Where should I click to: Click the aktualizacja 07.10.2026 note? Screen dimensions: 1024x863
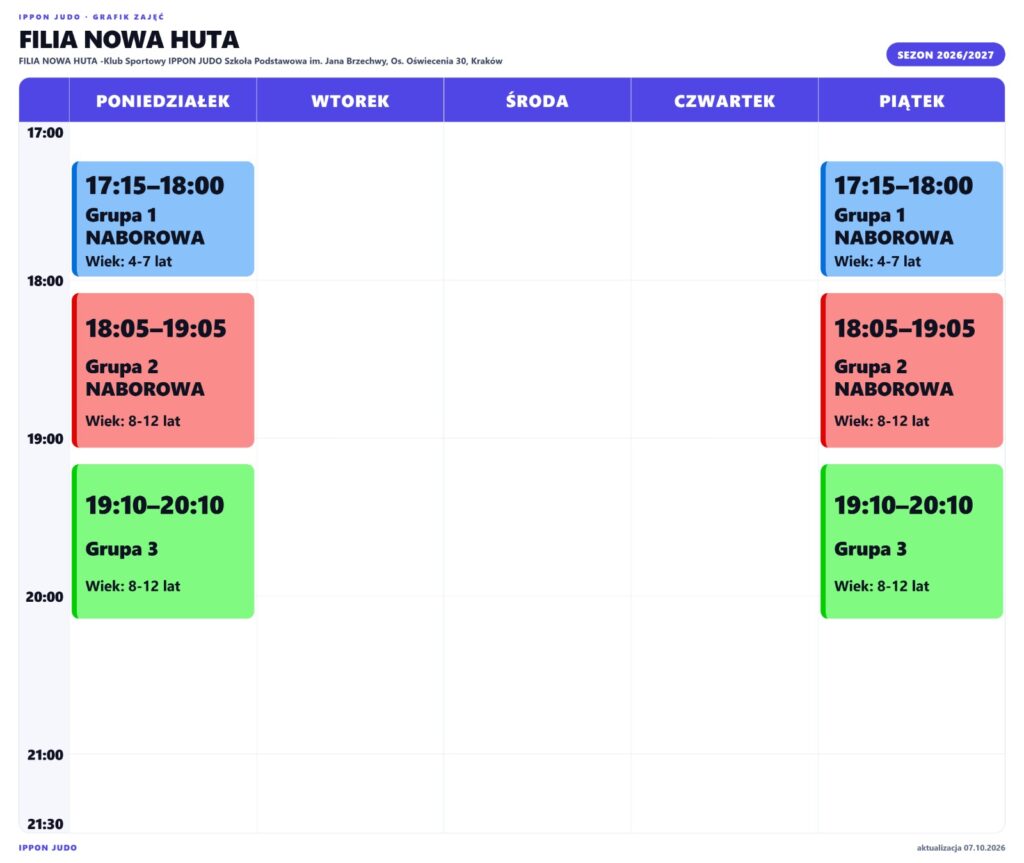pos(961,848)
